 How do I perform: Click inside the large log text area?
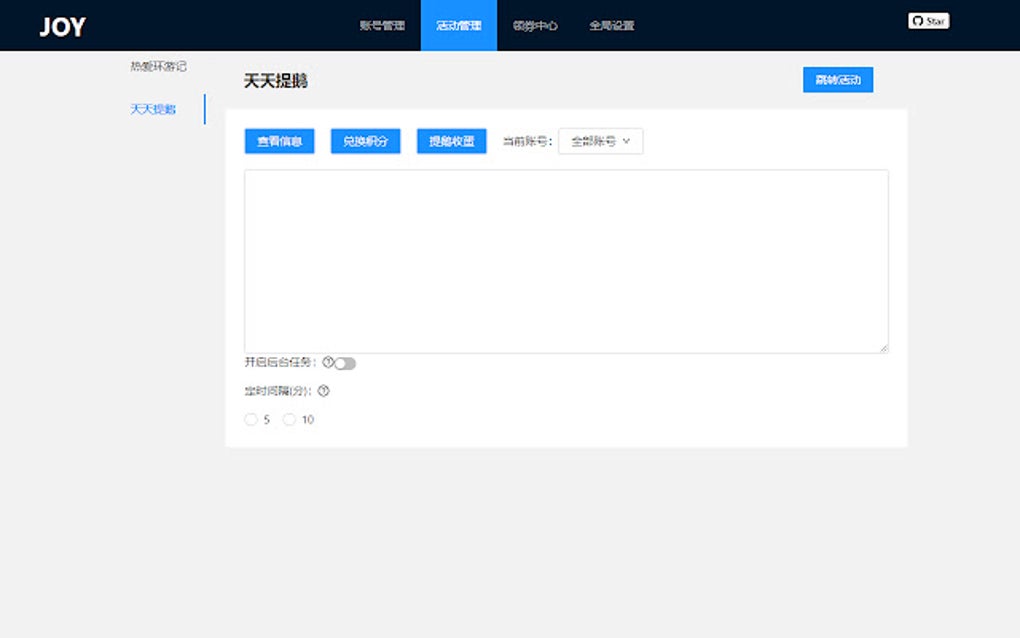tap(565, 258)
